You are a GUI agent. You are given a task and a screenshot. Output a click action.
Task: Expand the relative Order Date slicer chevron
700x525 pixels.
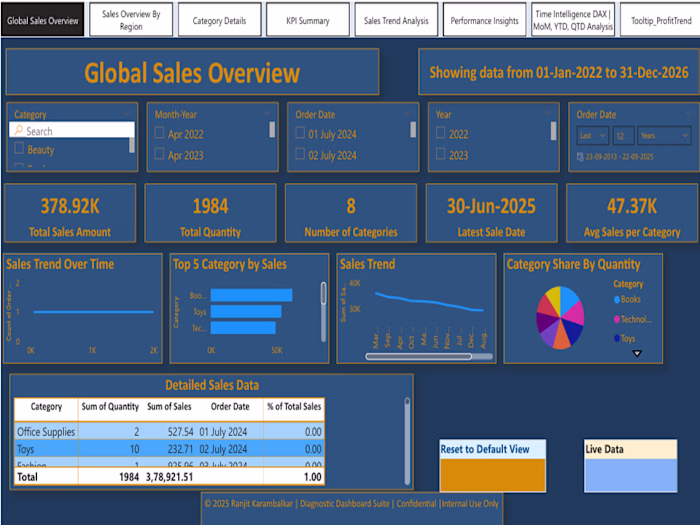[x=689, y=114]
